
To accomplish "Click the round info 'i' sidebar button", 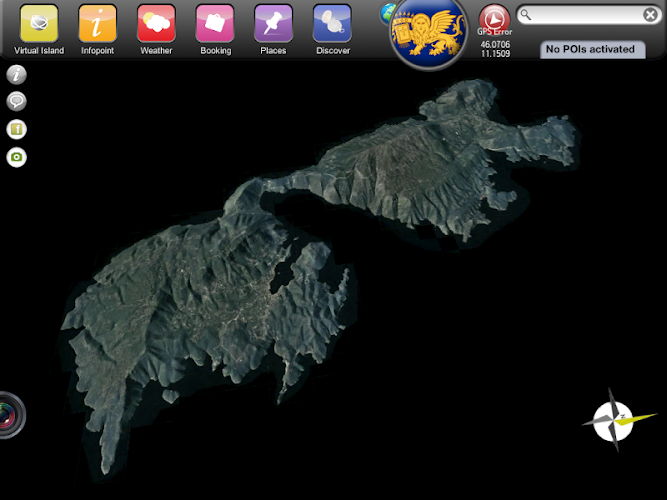I will [x=17, y=75].
